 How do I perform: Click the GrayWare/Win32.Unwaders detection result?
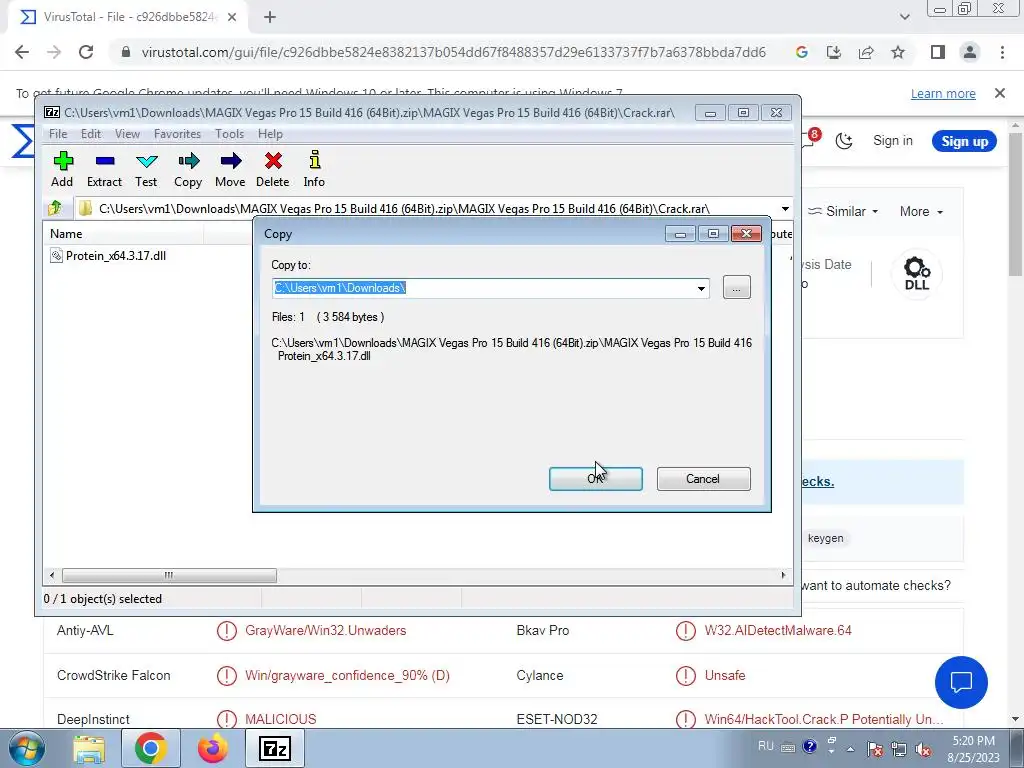click(x=325, y=631)
